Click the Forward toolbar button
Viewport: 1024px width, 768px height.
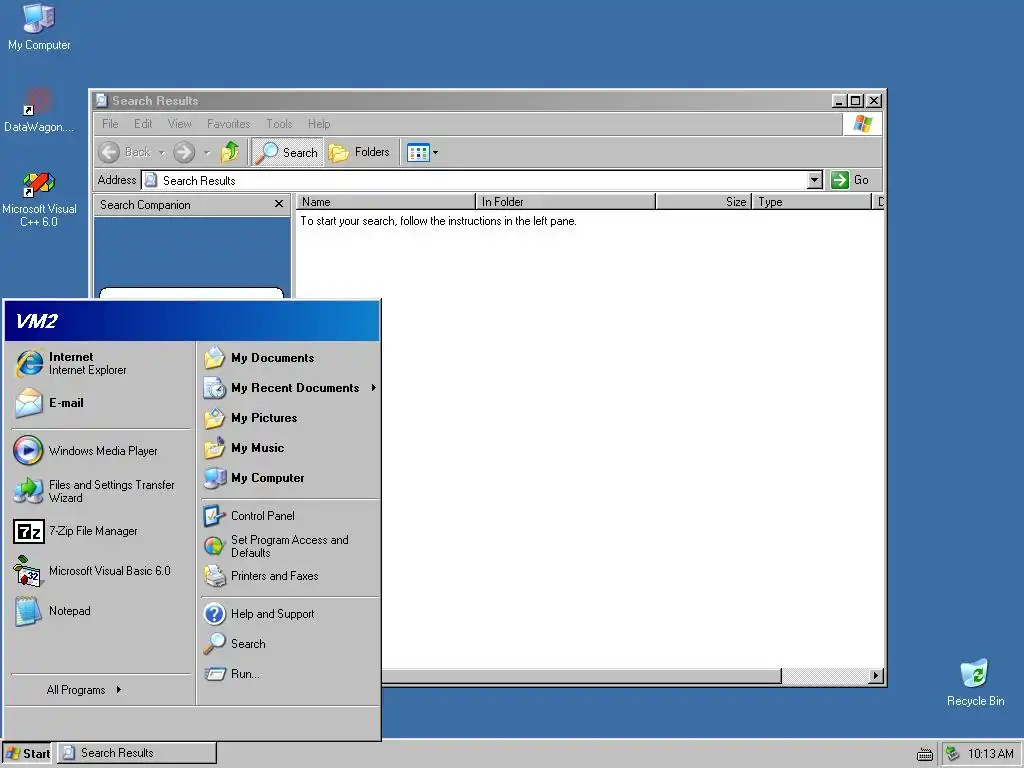[x=184, y=152]
